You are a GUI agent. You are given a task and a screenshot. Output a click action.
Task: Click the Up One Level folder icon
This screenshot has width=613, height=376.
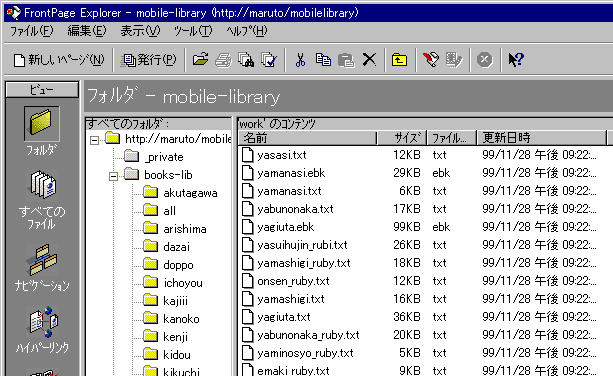click(x=399, y=60)
